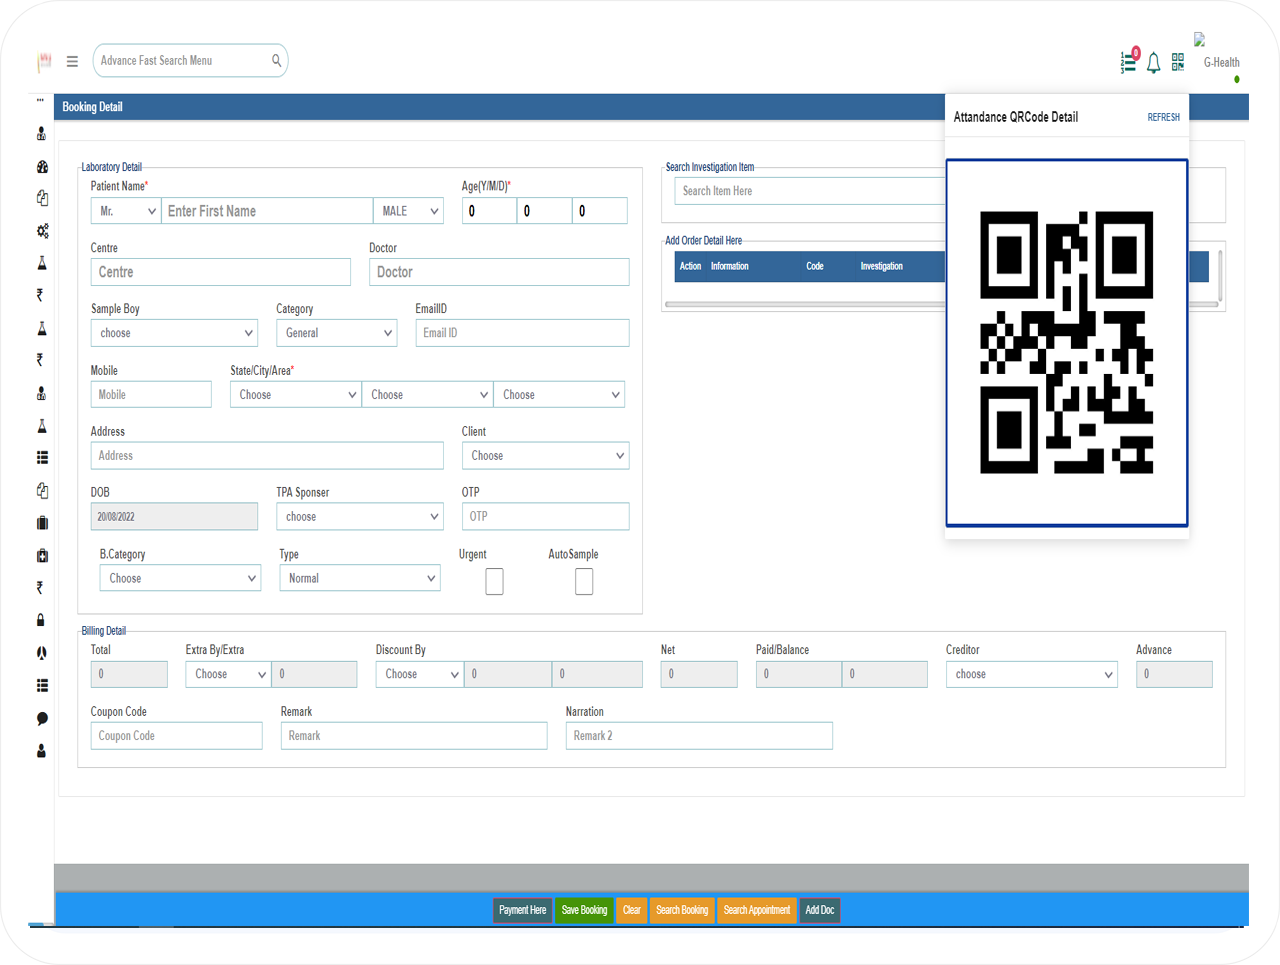The image size is (1280, 965).
Task: Expand the Sample Boy dropdown
Action: tap(175, 333)
